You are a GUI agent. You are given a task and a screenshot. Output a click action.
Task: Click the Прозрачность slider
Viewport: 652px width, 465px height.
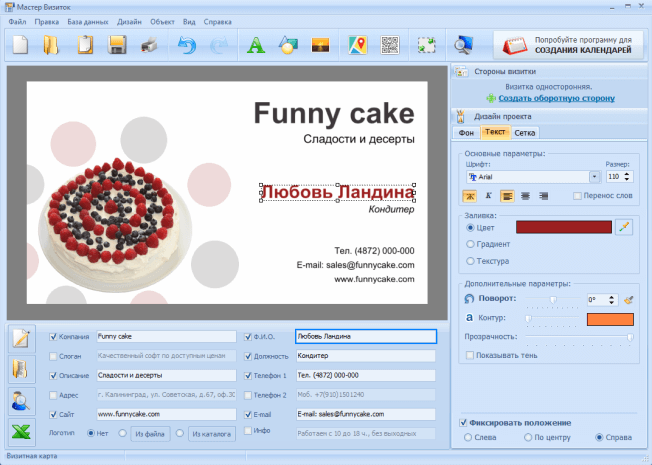point(580,337)
